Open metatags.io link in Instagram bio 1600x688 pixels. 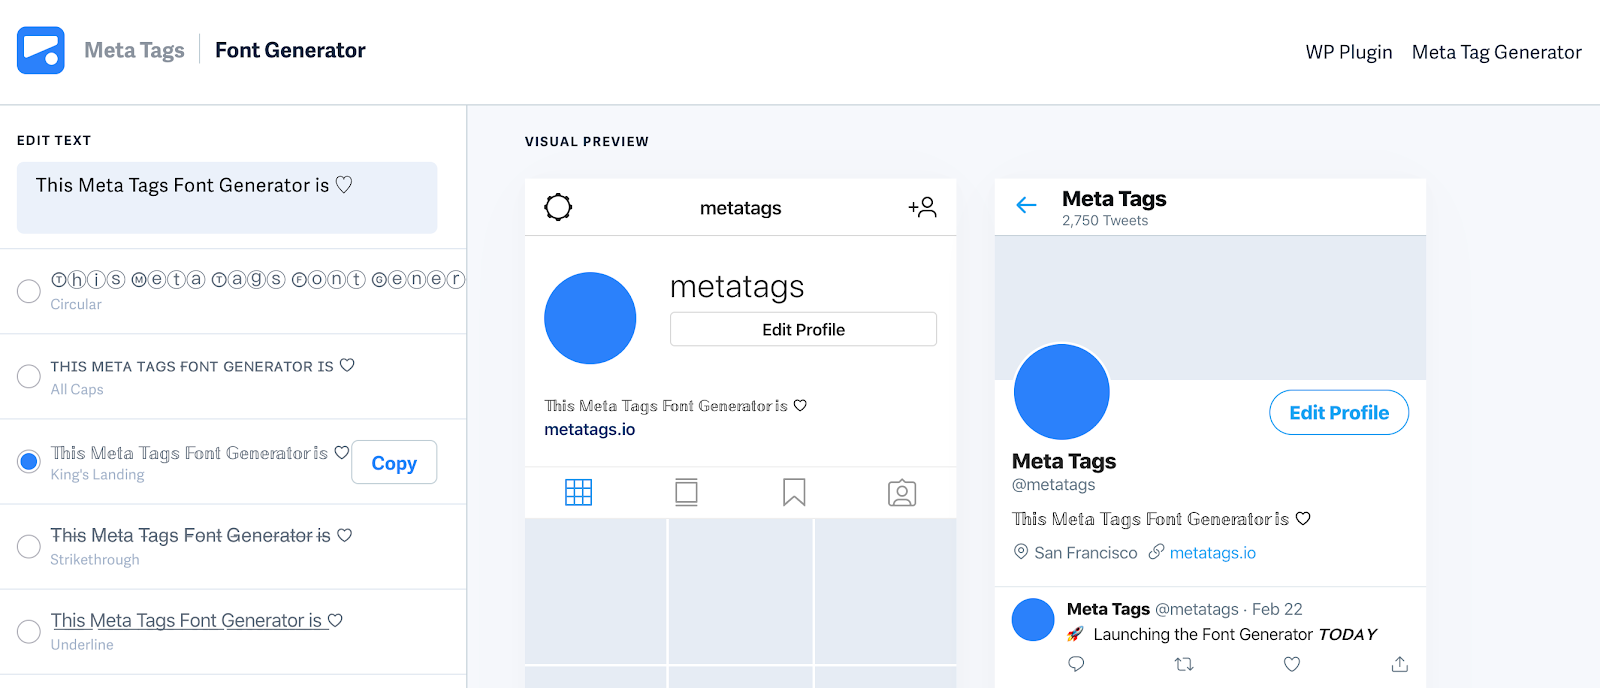(x=590, y=429)
